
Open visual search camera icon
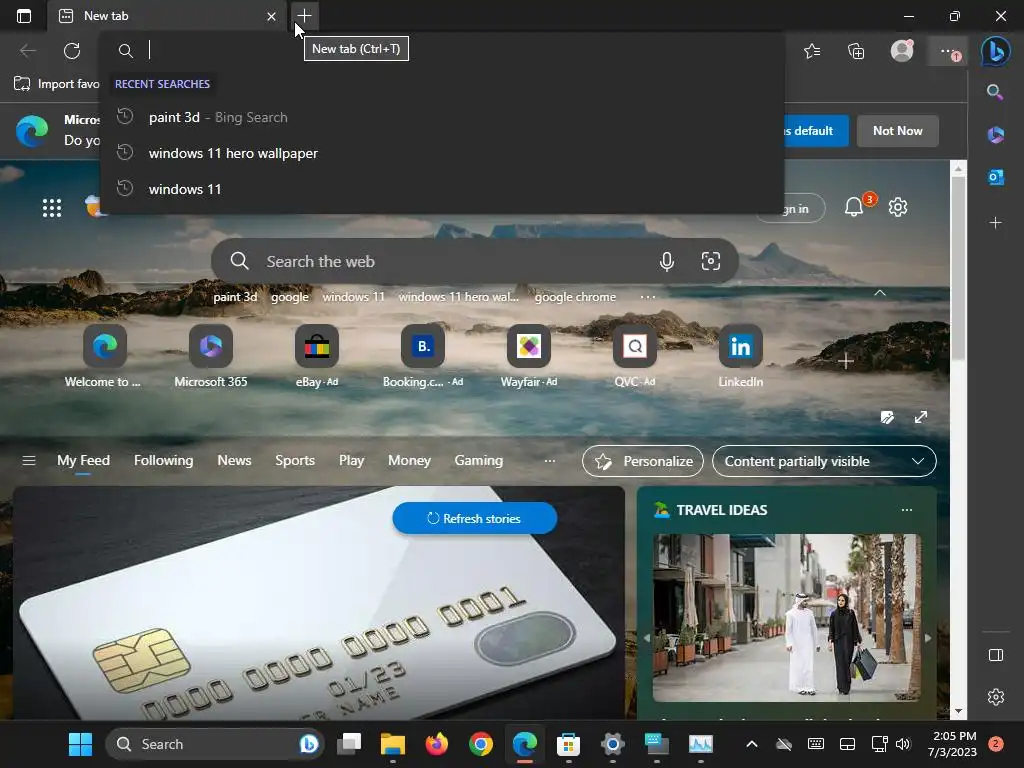pyautogui.click(x=711, y=261)
